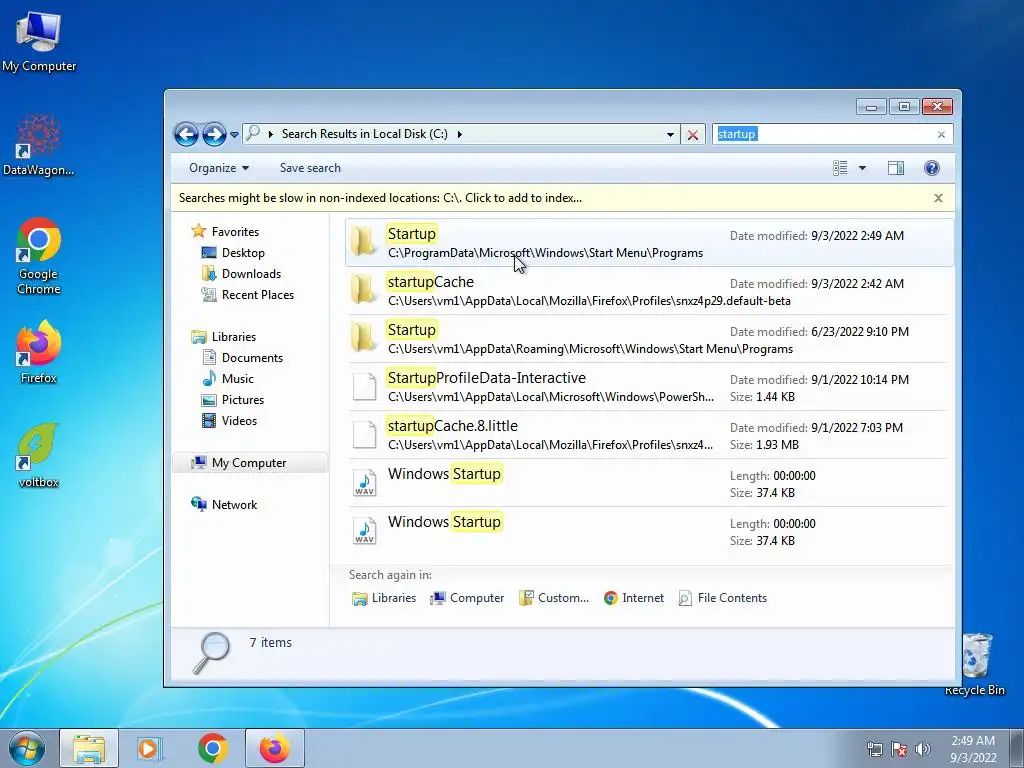This screenshot has width=1024, height=768.
Task: Click Action Center flag tray icon
Action: tap(899, 749)
